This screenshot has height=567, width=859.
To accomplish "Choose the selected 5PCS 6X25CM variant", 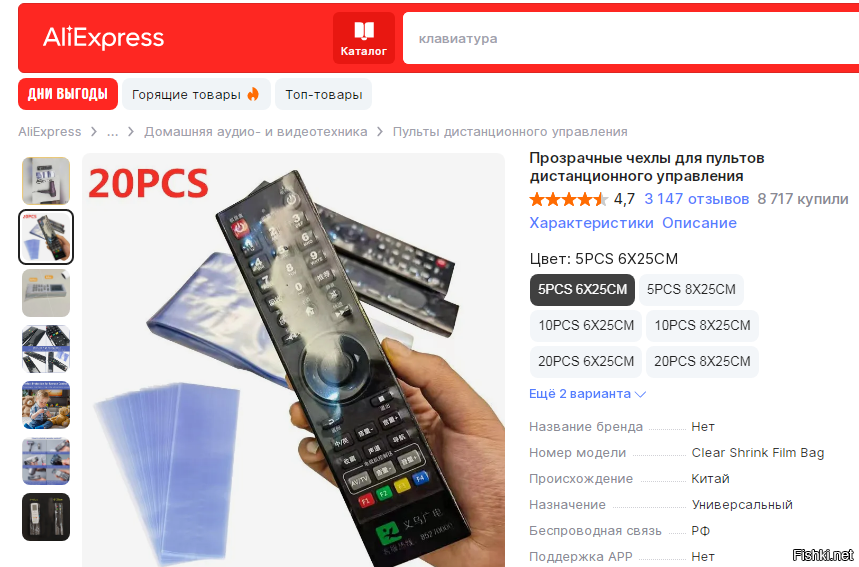I will [x=582, y=290].
